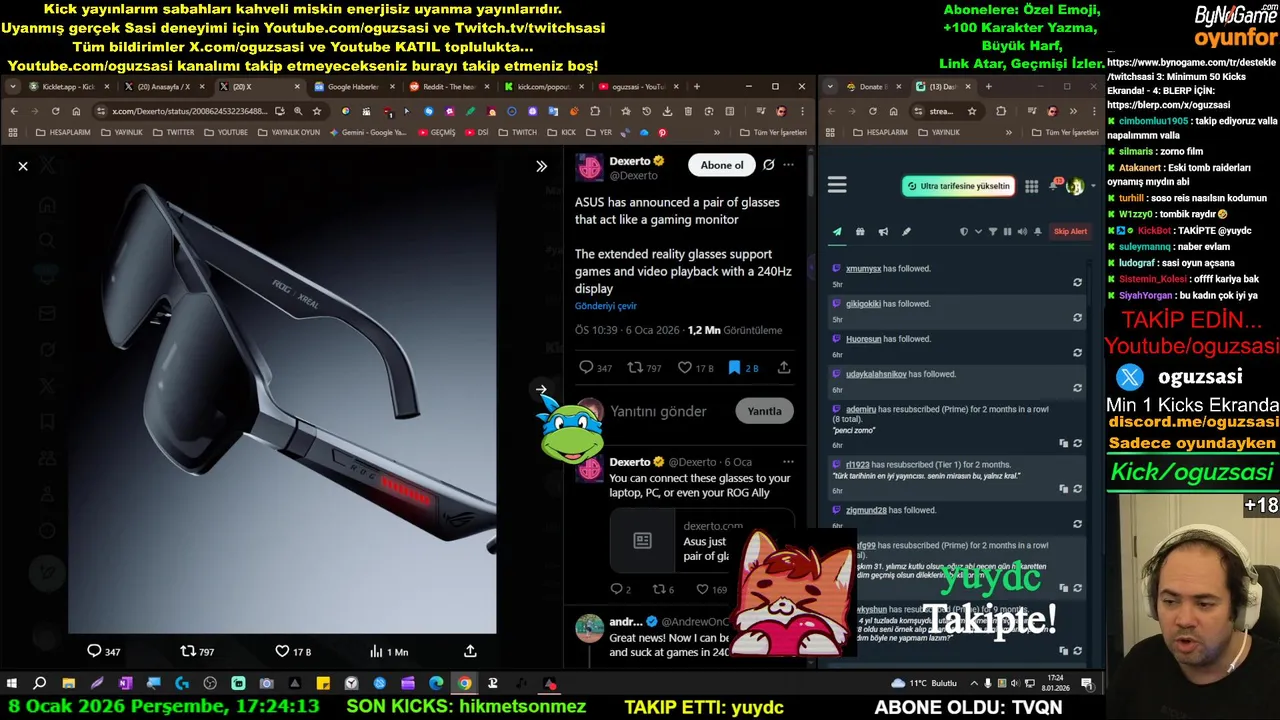
Task: Replay the Huoresun follow alert
Action: [x=1077, y=353]
